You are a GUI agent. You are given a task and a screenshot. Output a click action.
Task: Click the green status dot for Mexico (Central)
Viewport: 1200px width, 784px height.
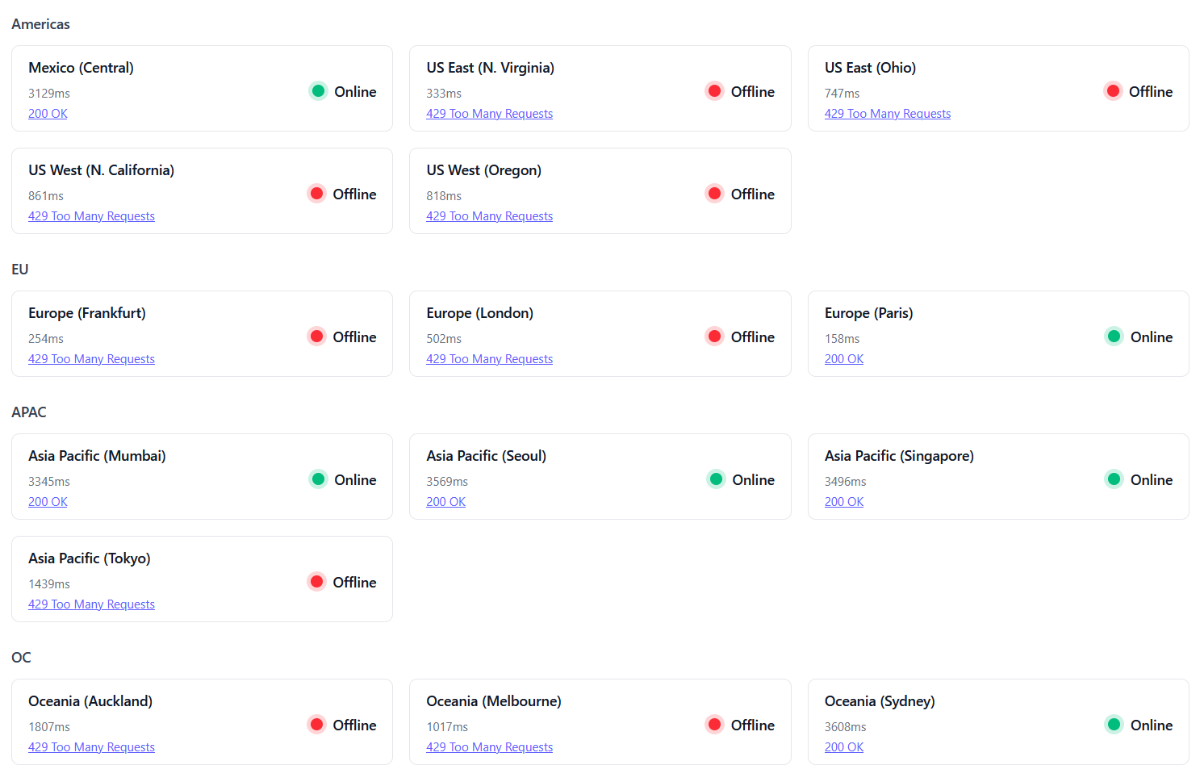318,91
